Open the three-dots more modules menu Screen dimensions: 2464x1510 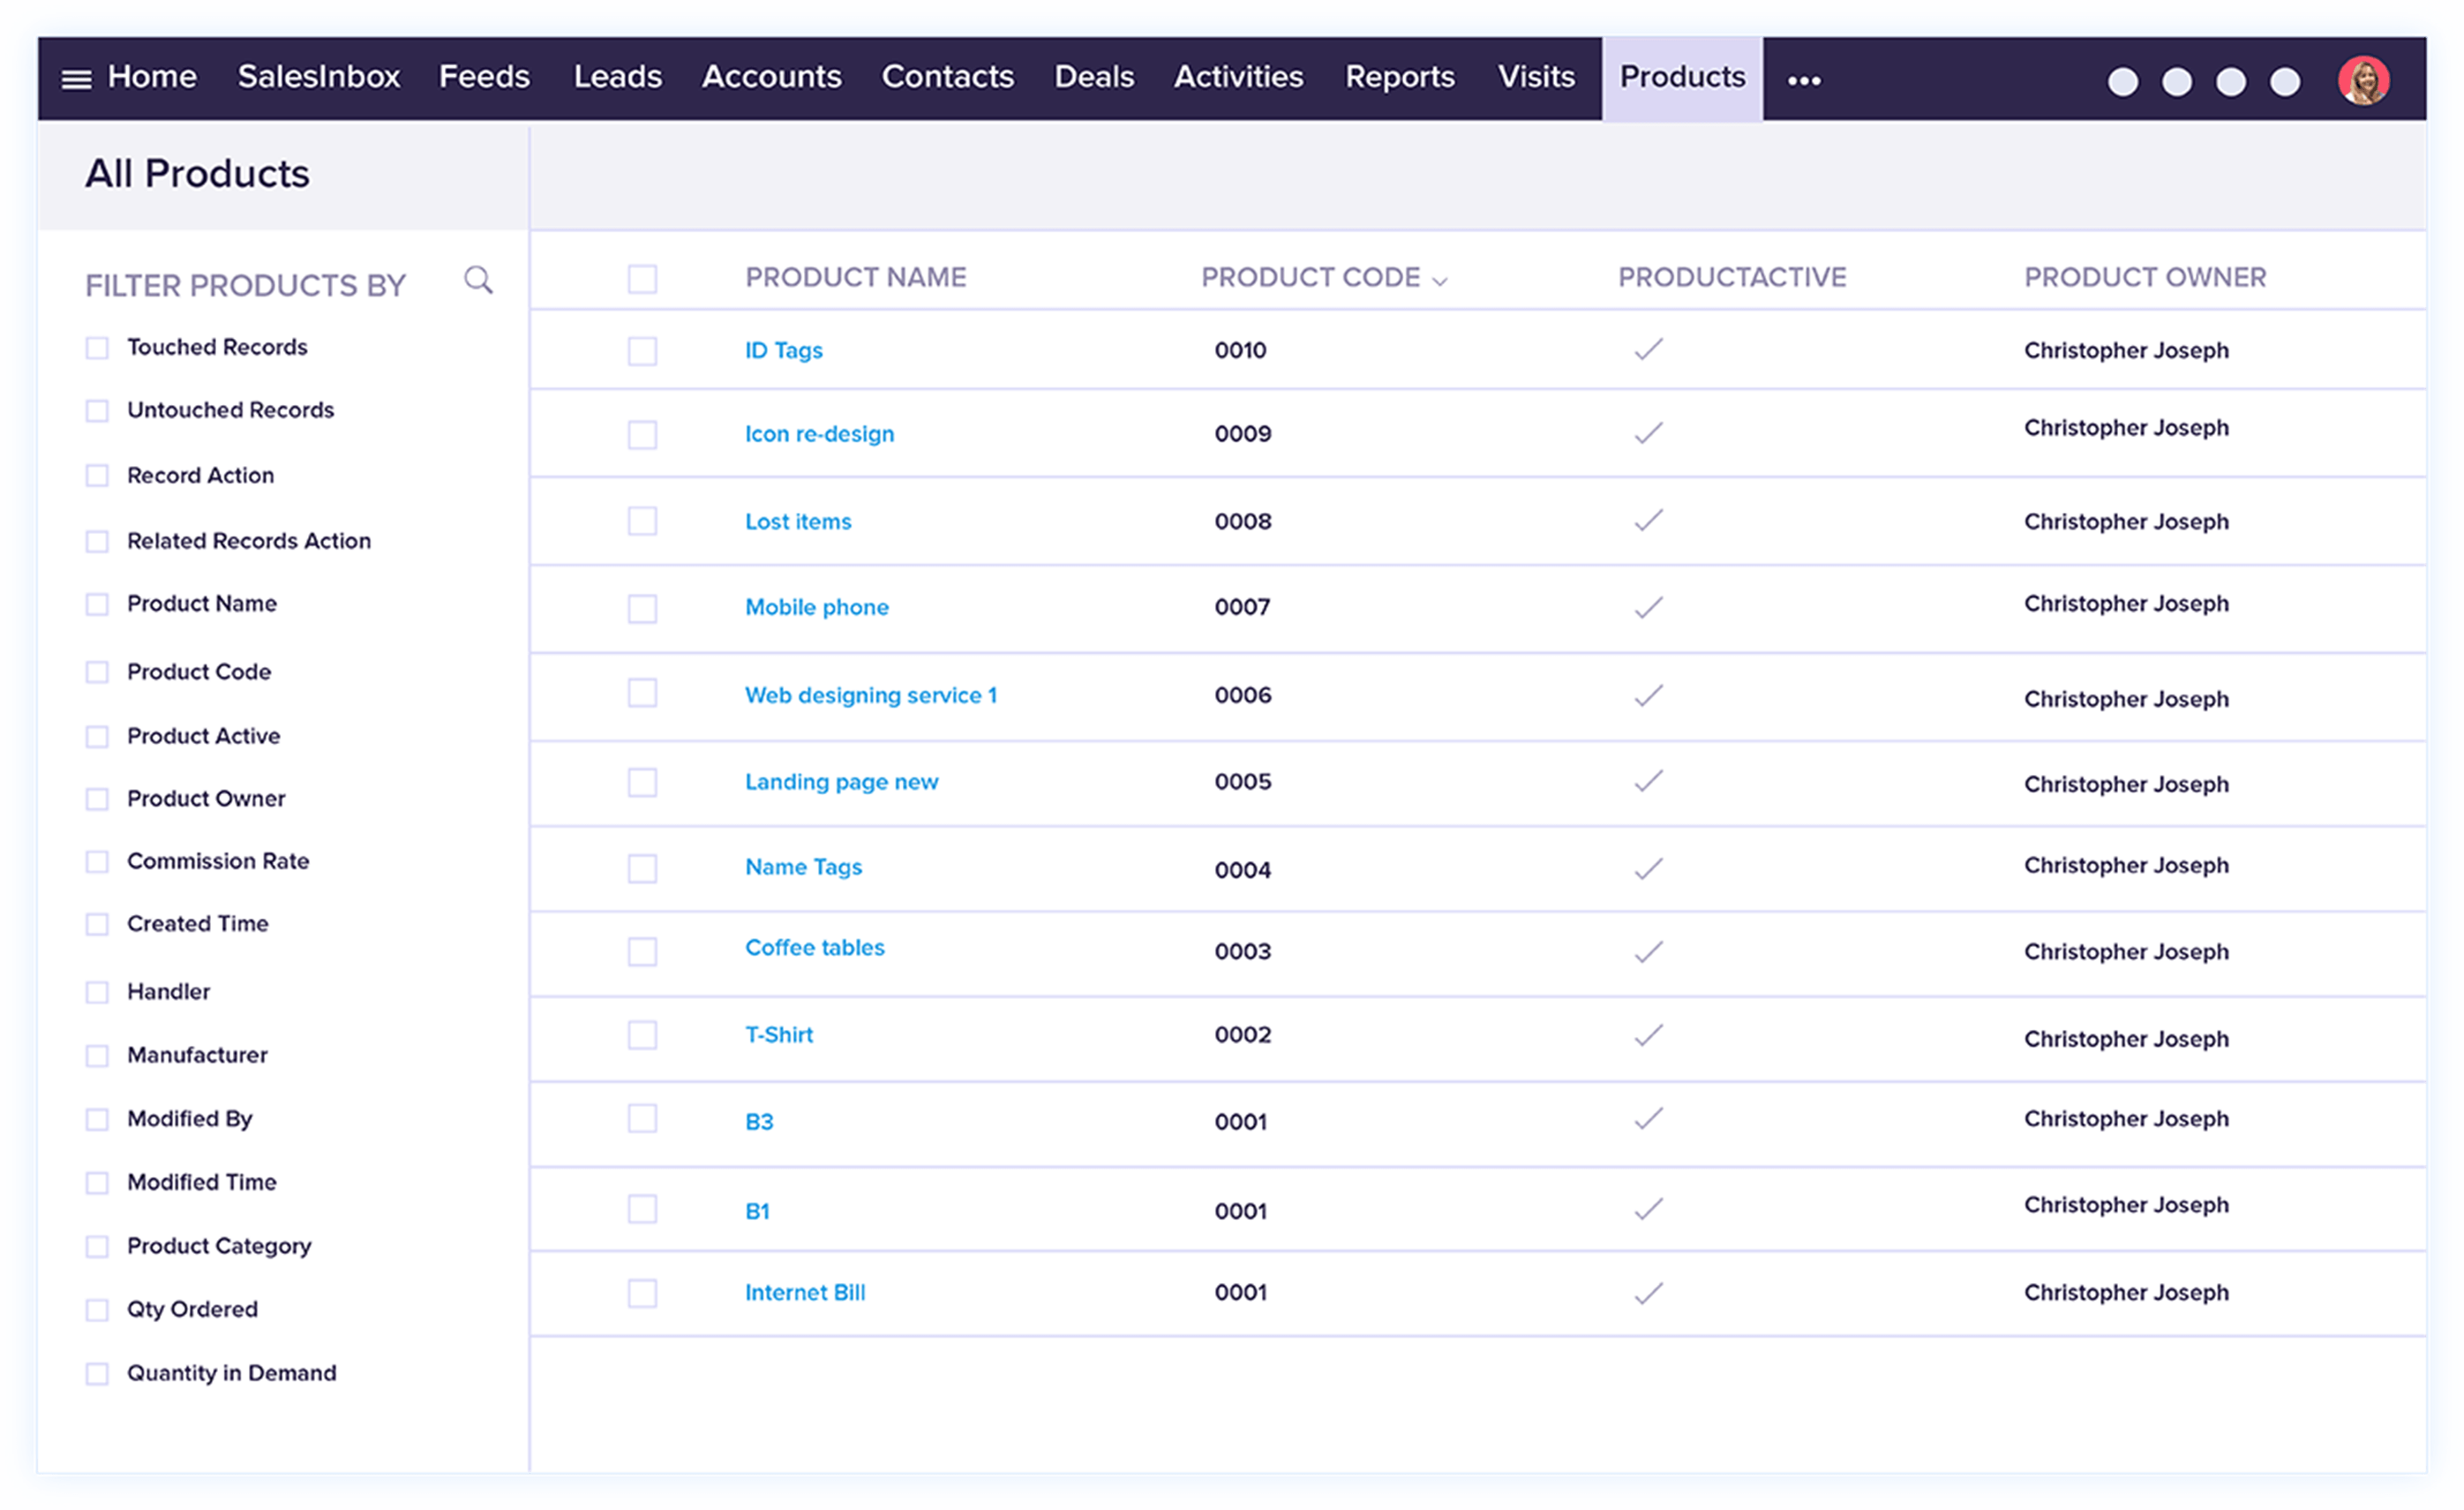point(1804,80)
